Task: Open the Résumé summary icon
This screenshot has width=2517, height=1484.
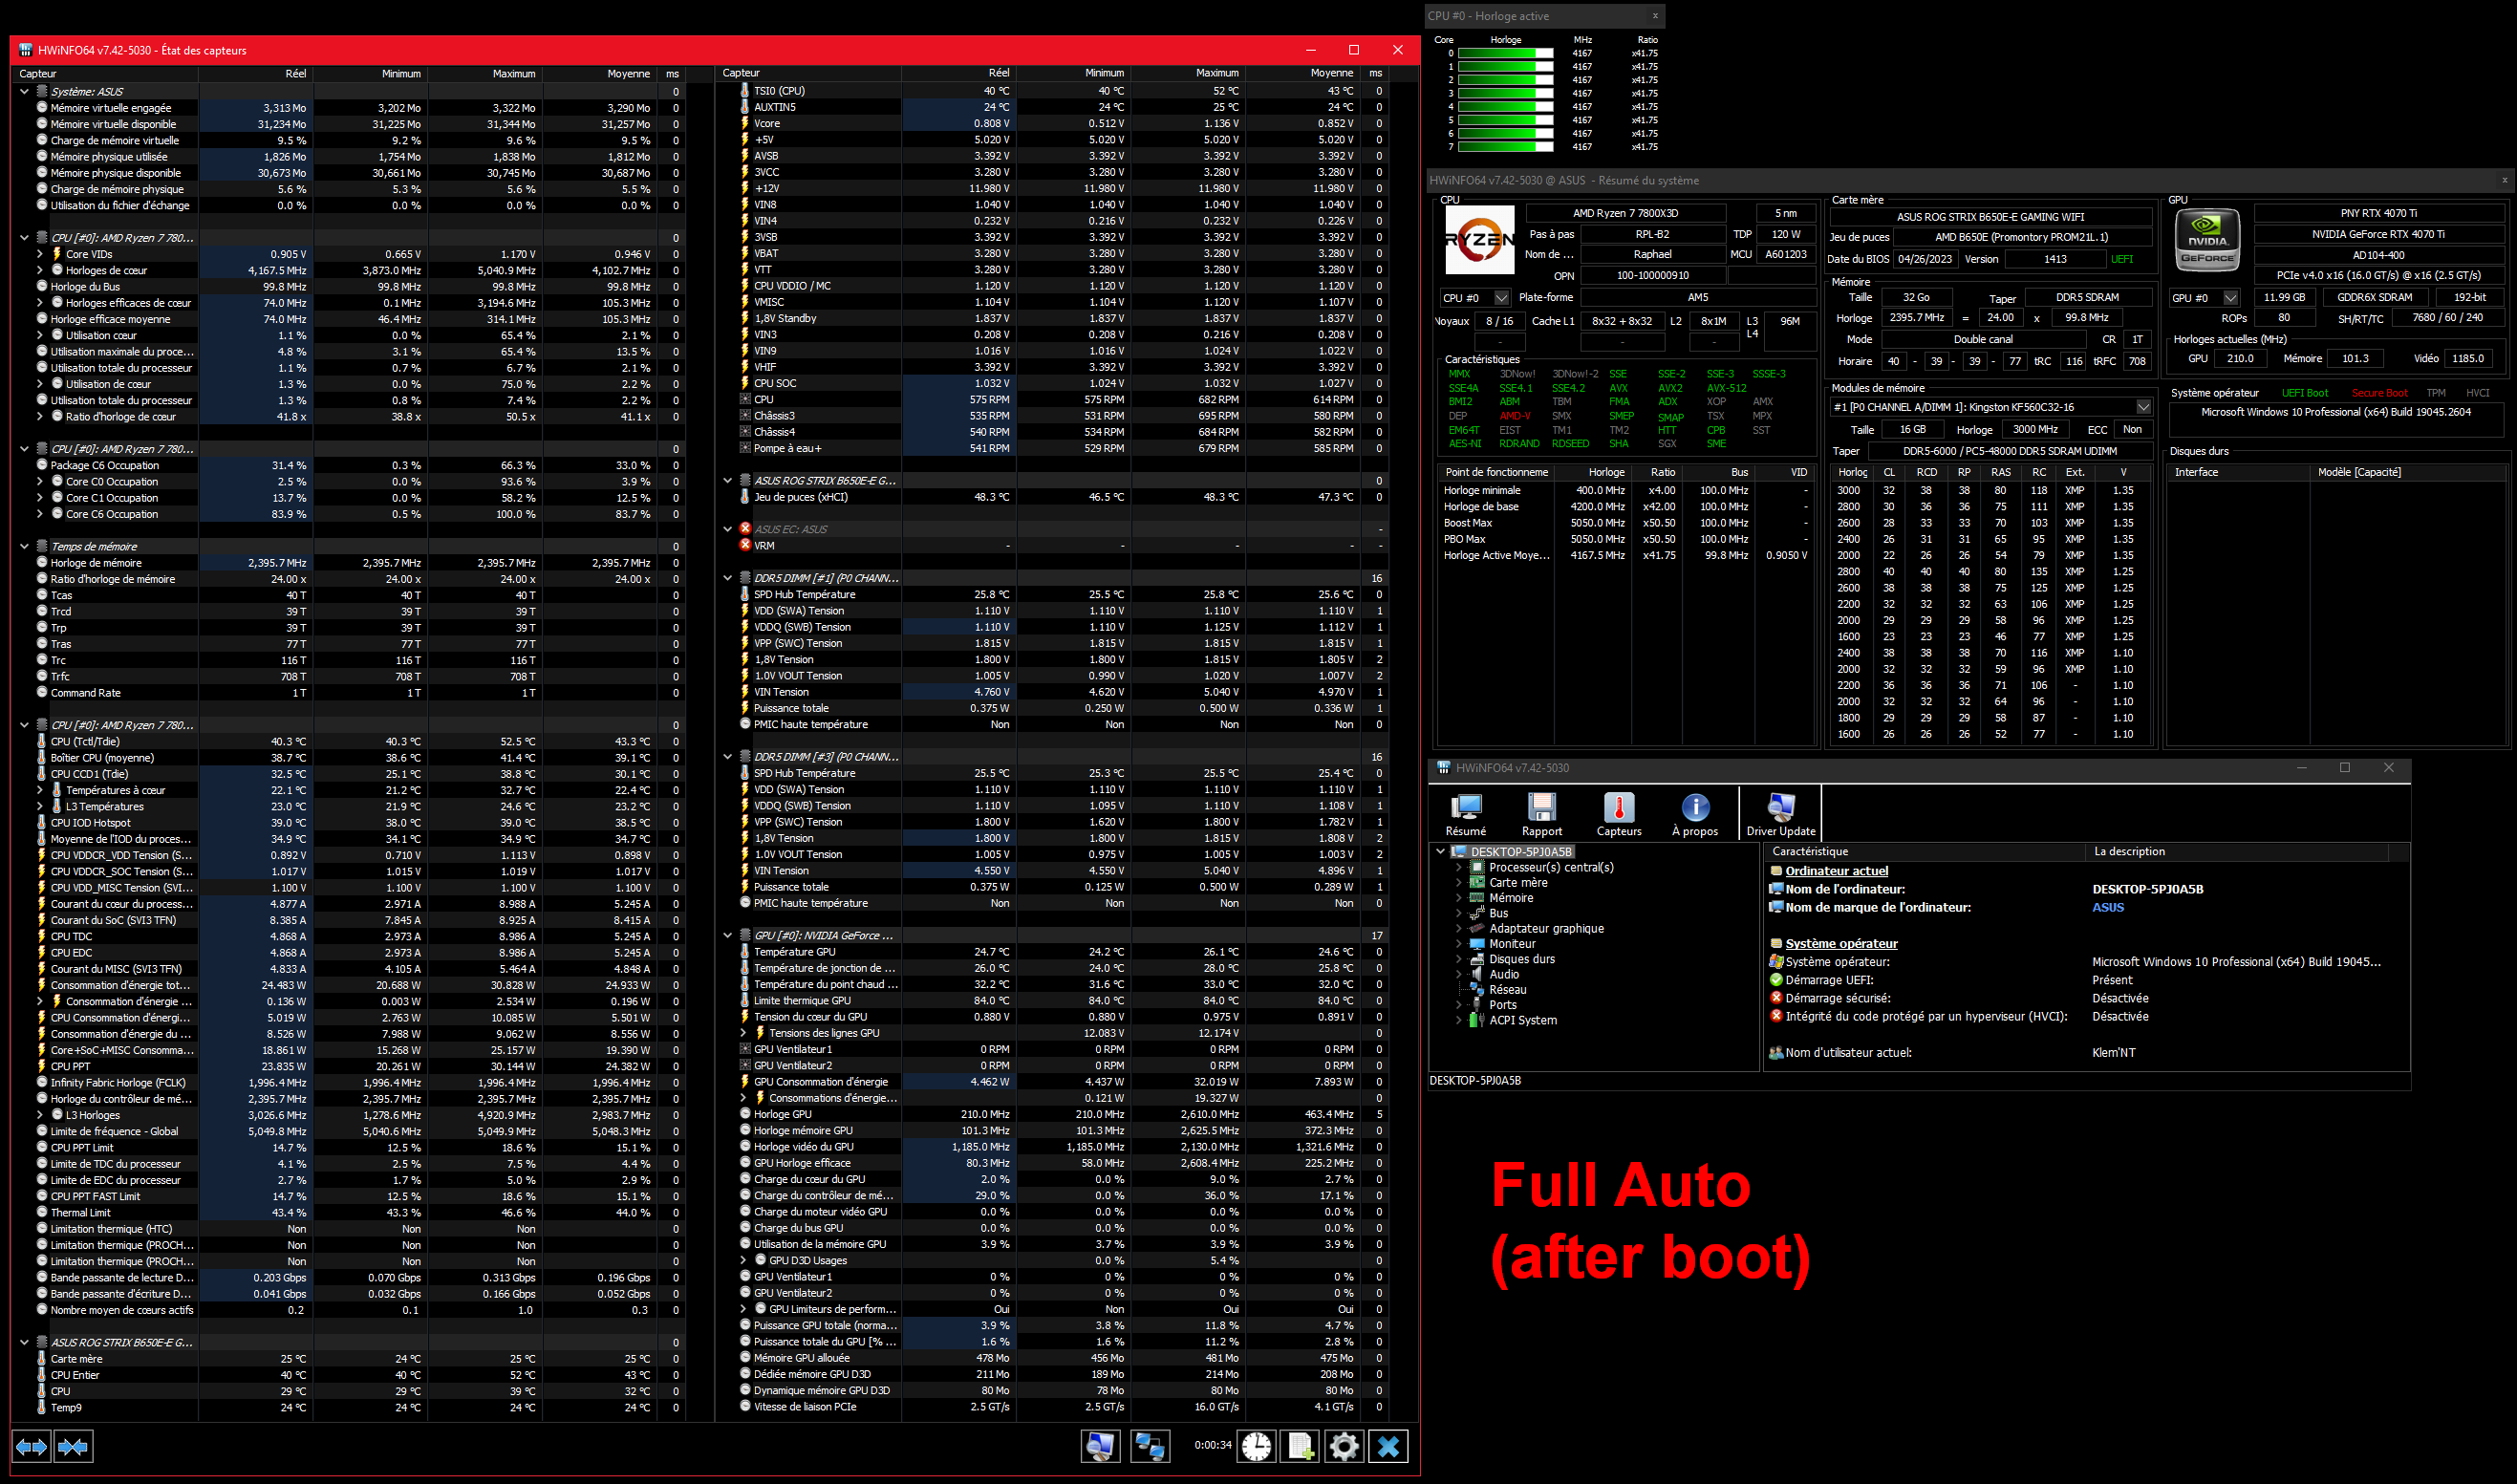Action: click(1466, 814)
